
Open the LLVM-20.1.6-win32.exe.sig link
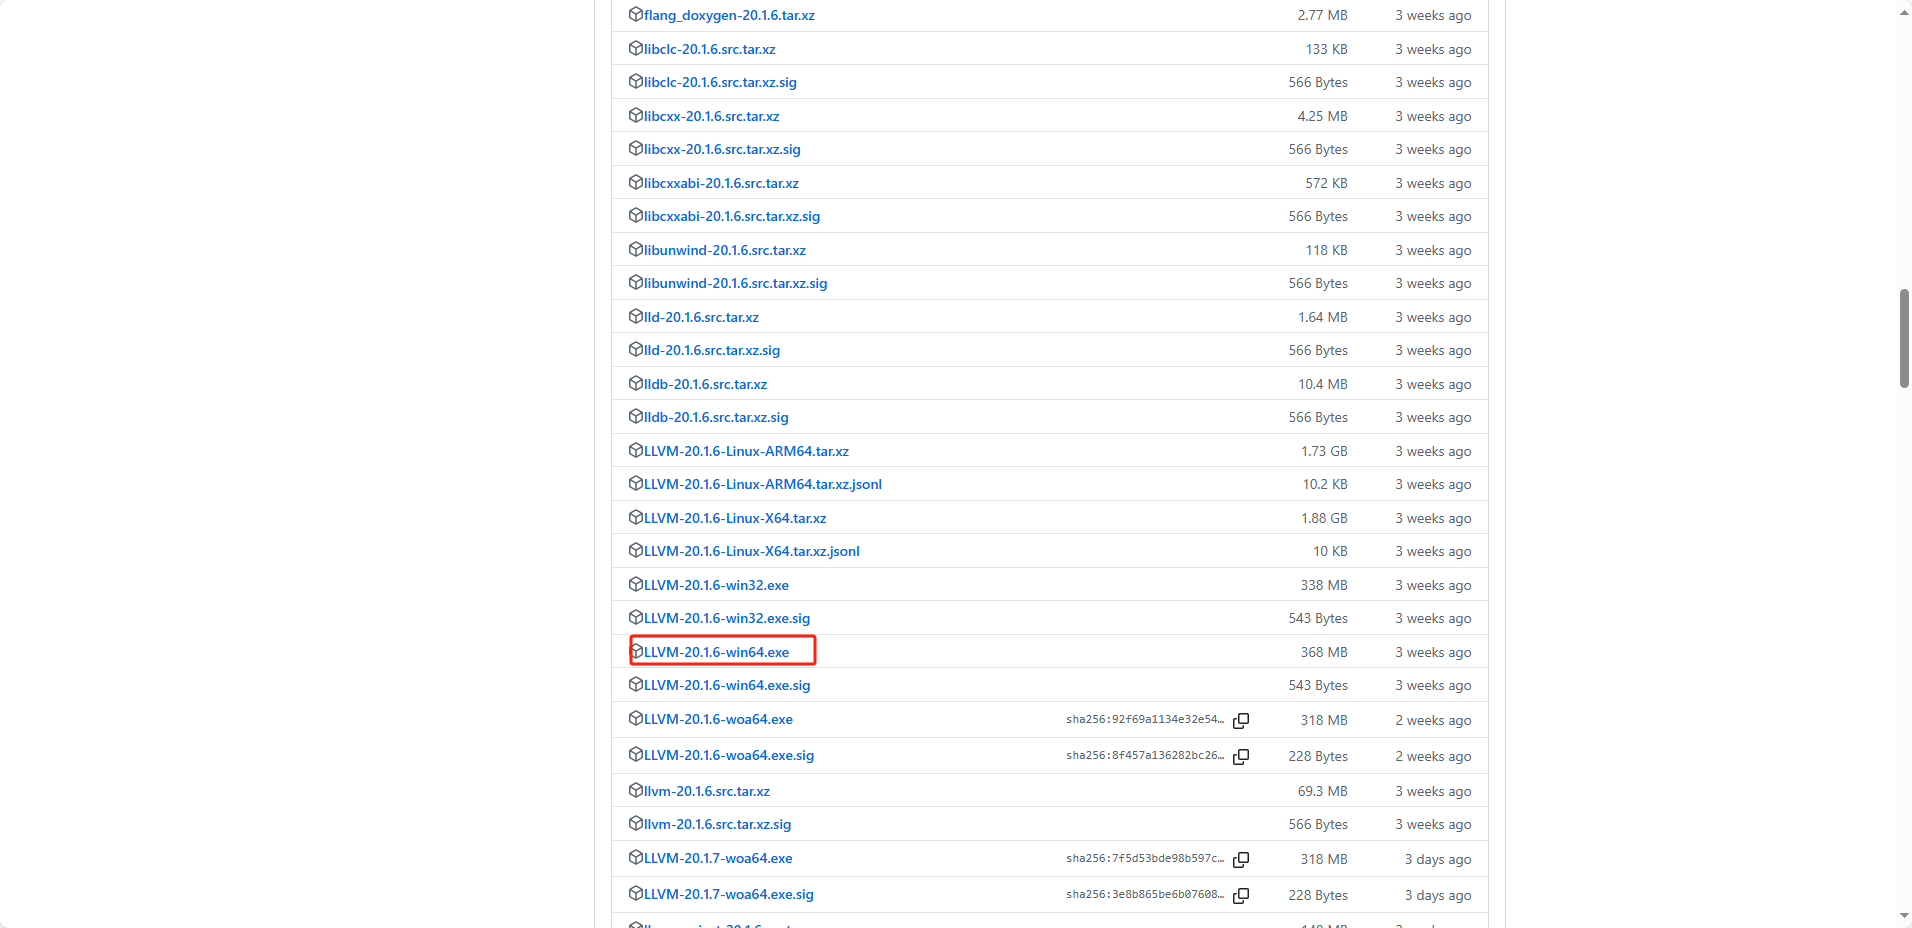(727, 618)
